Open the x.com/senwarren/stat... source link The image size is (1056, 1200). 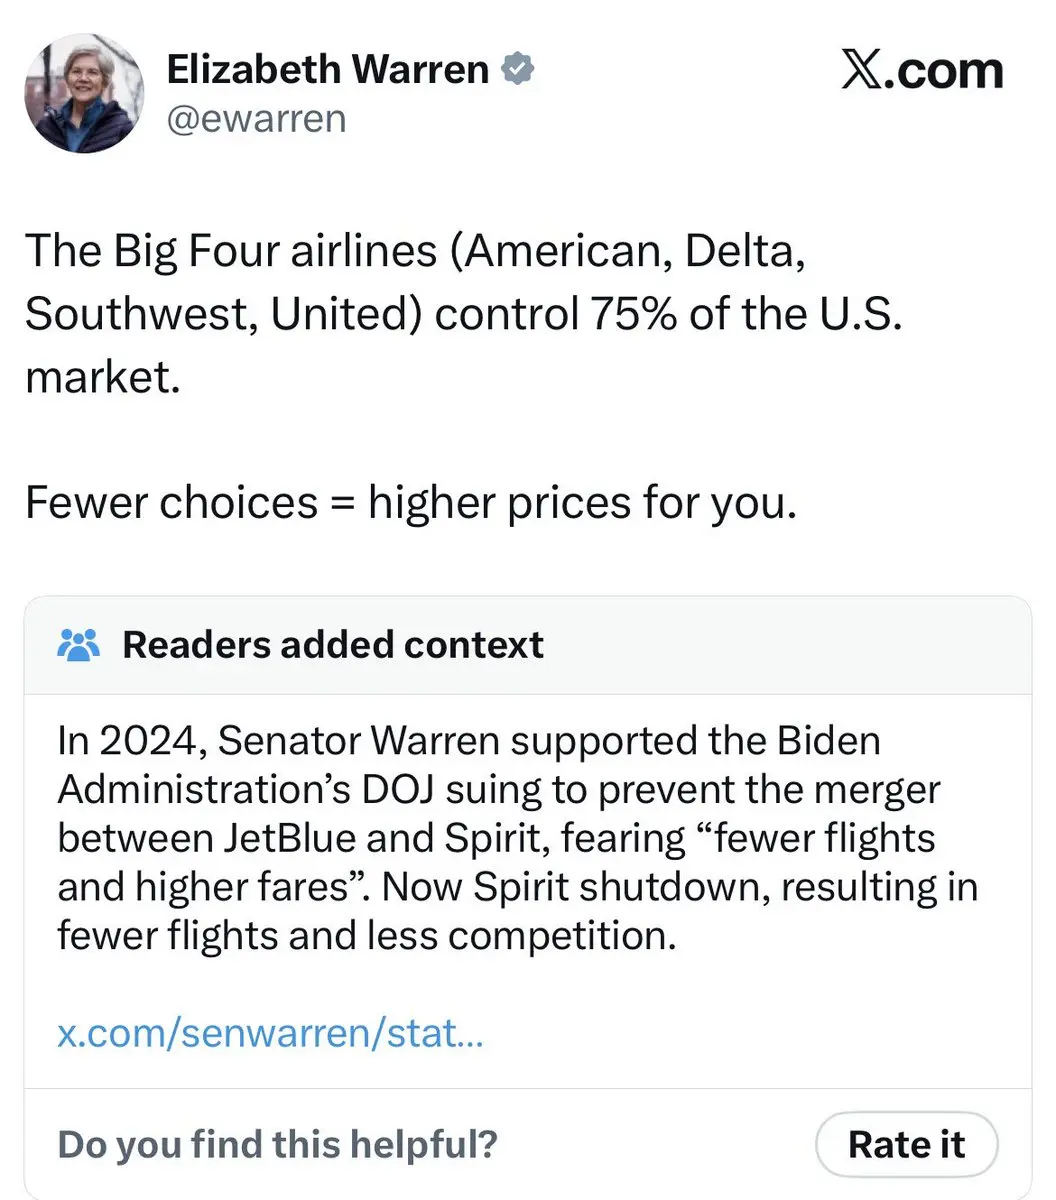click(x=271, y=1032)
